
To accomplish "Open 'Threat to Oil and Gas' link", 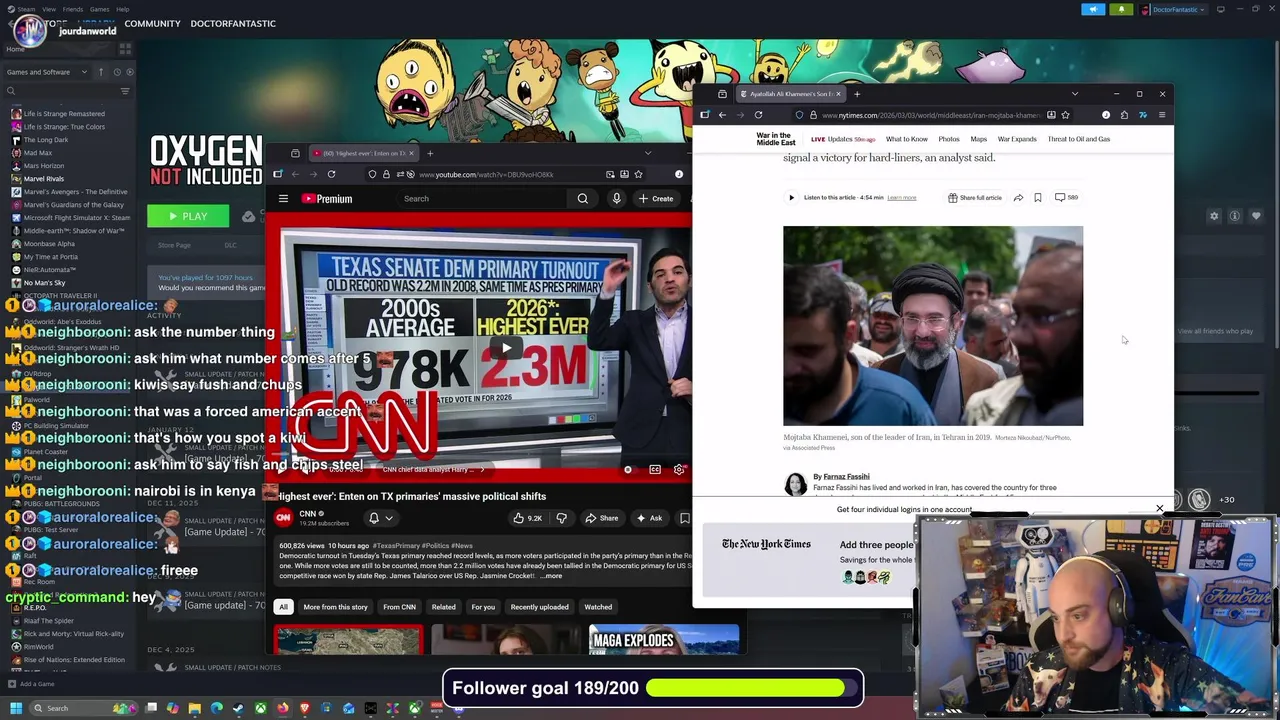I will (x=1079, y=139).
